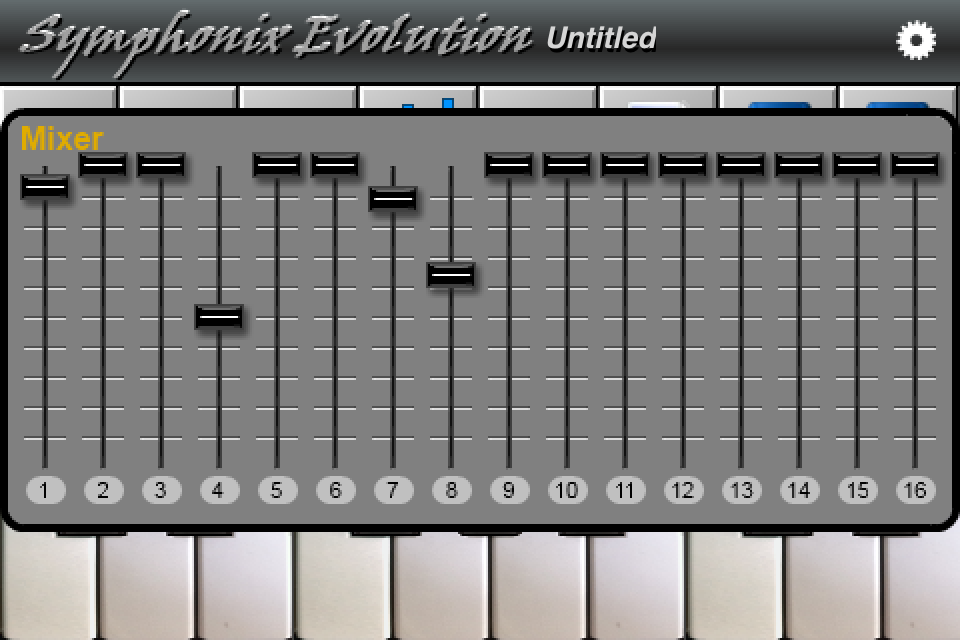
Task: Select mixer channel number 12 label
Action: tap(683, 490)
